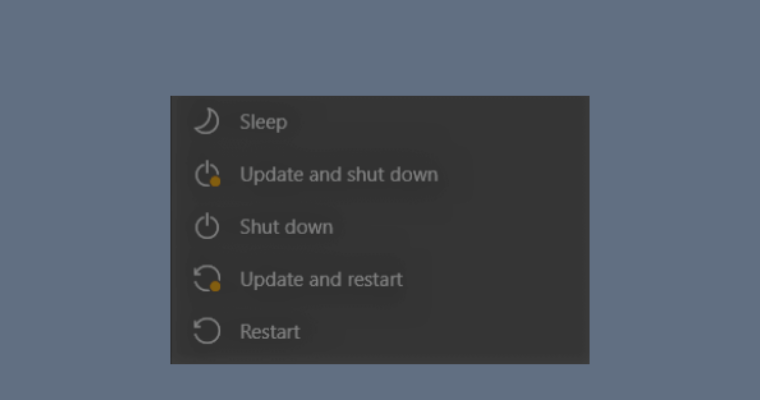The image size is (760, 400).
Task: Click the plain Restart circular arrow icon
Action: click(206, 331)
